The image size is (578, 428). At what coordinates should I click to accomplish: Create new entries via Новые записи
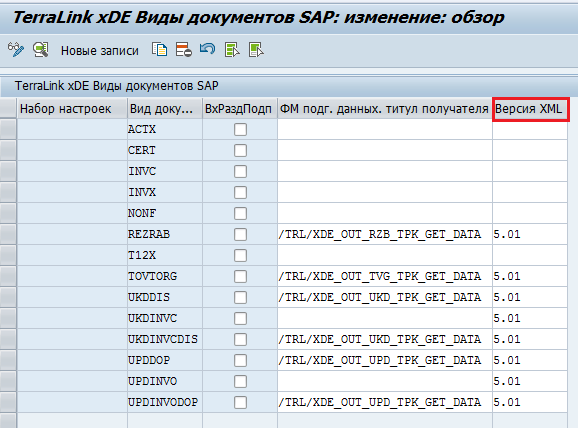coord(100,51)
